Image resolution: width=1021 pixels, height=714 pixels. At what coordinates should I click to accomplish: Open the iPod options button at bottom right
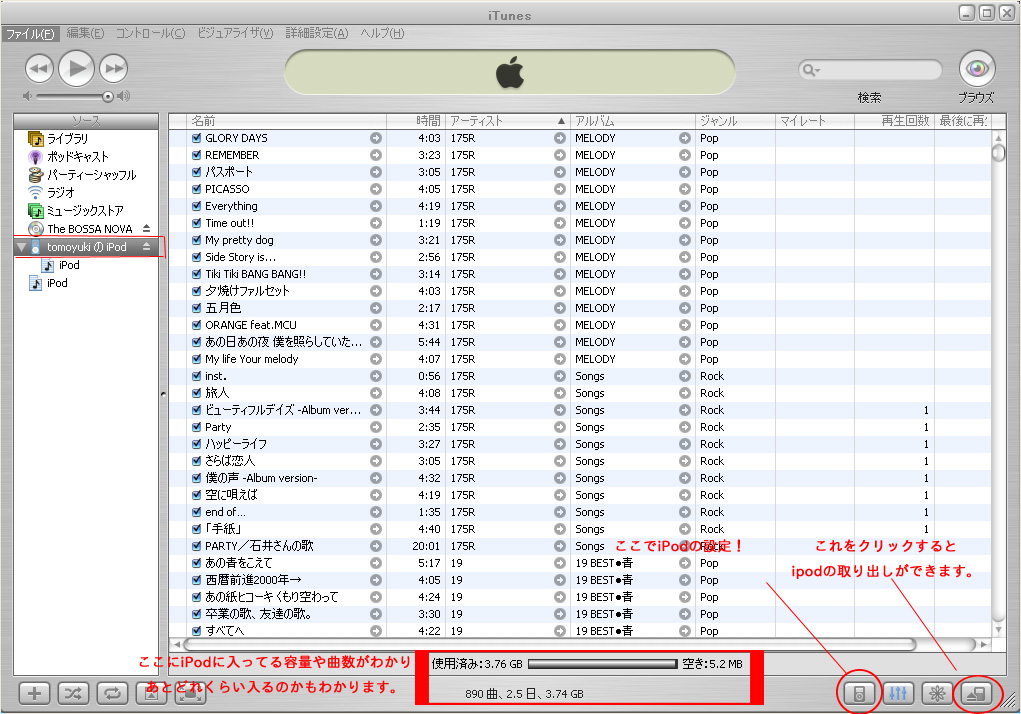click(x=859, y=694)
